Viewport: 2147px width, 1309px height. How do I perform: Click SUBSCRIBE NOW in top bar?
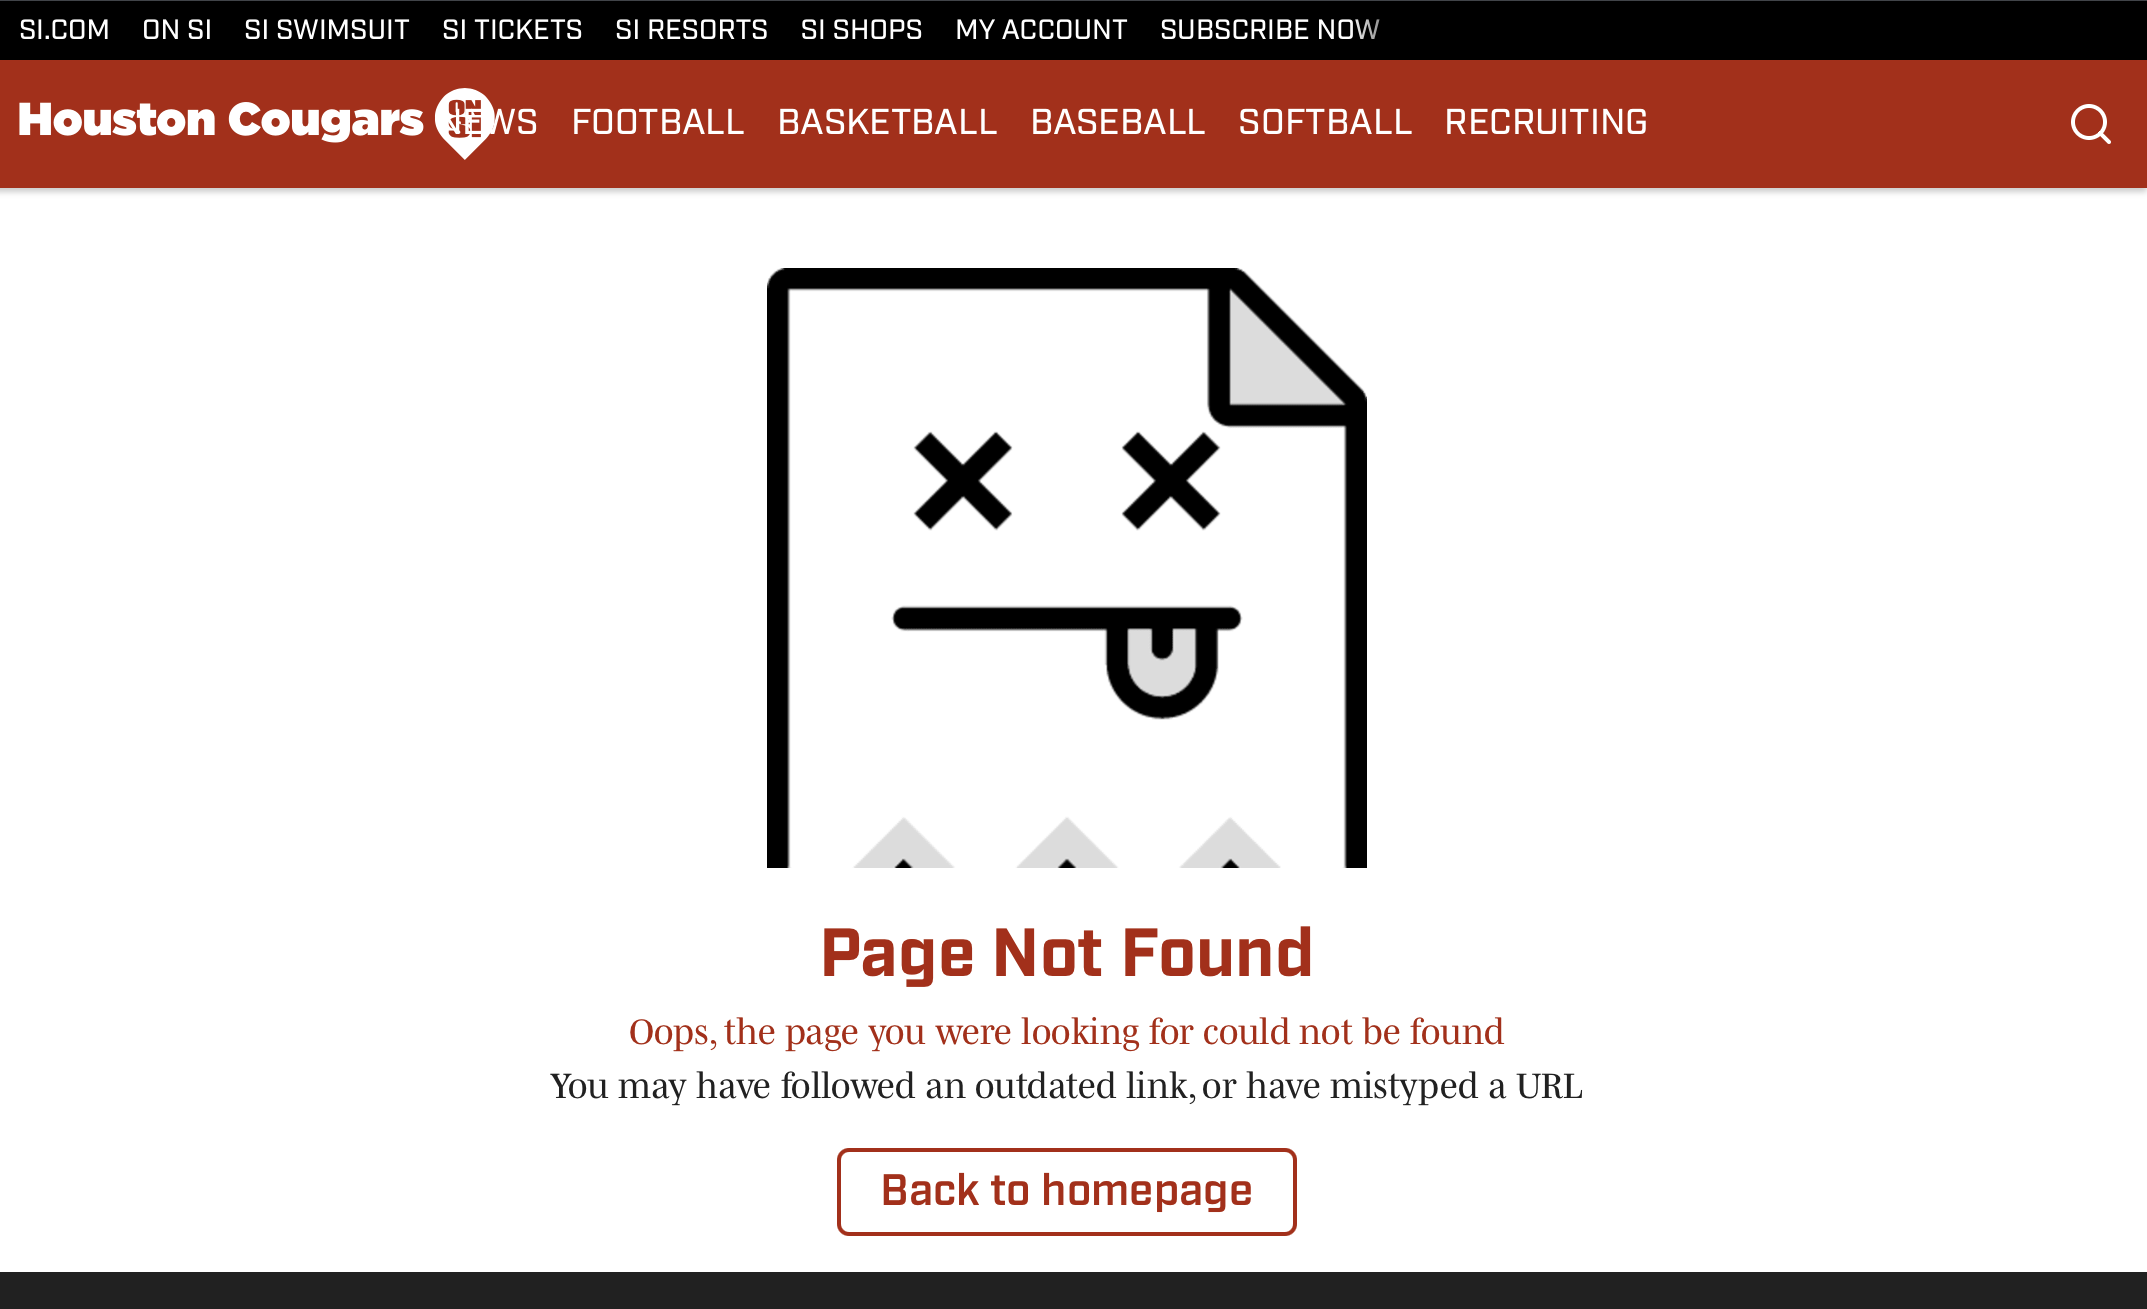pyautogui.click(x=1269, y=30)
